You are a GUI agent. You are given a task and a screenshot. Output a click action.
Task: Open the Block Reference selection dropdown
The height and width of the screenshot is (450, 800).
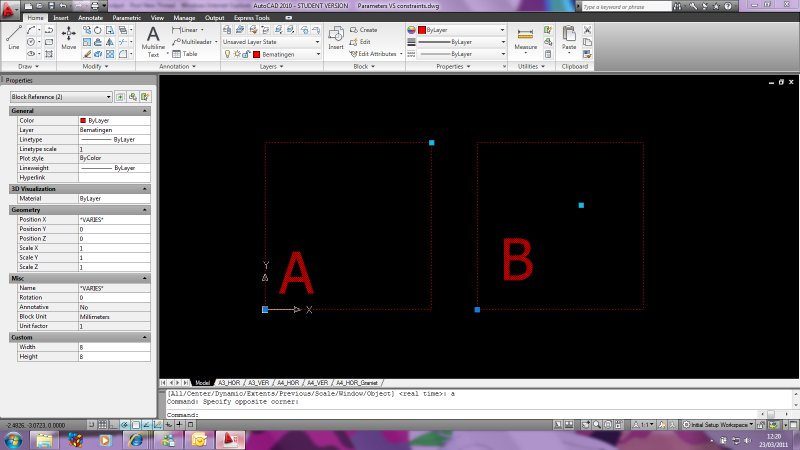point(60,97)
